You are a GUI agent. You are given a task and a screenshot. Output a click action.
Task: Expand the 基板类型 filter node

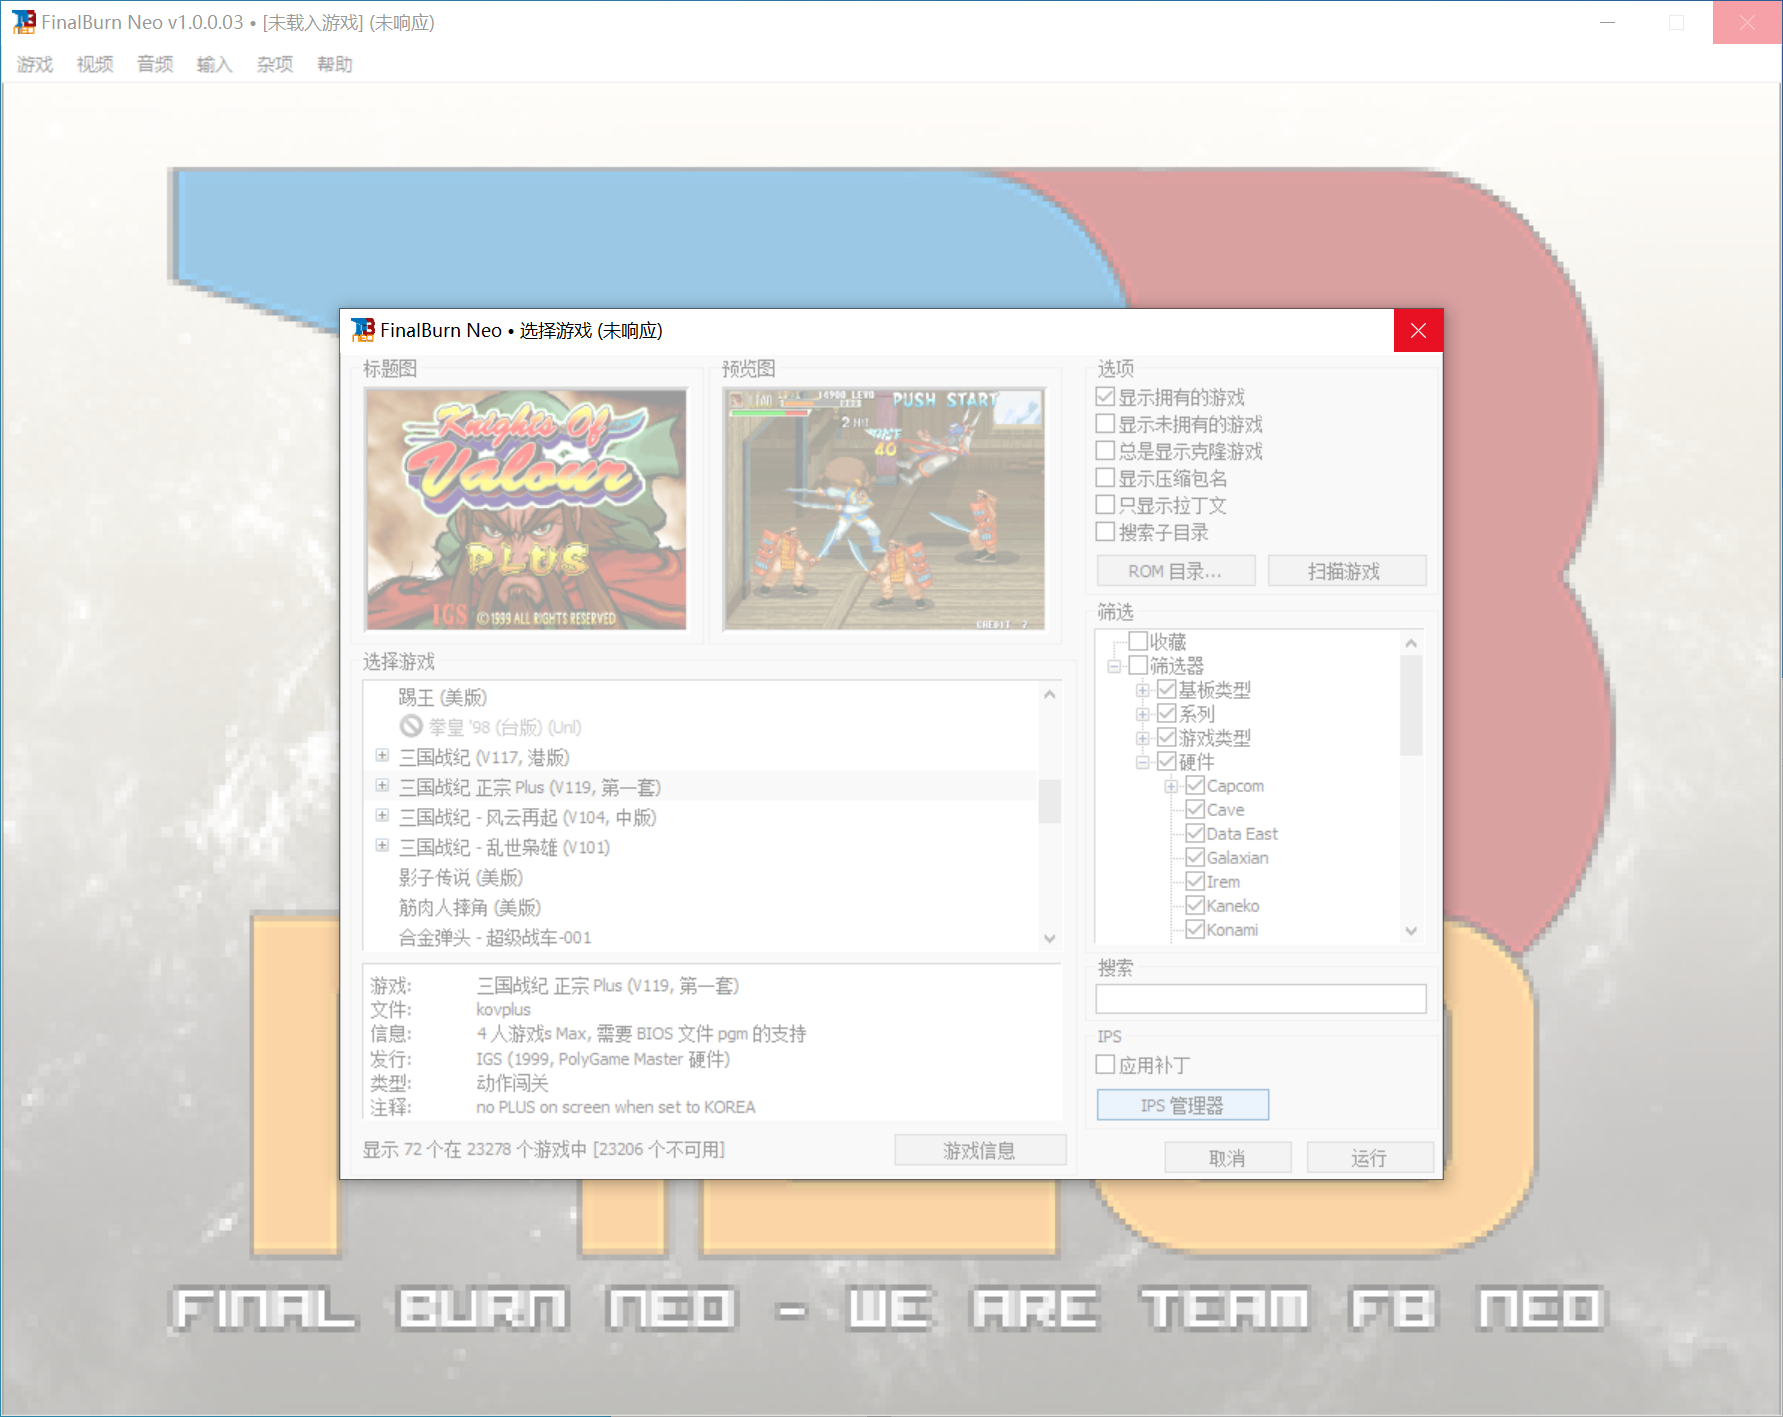1142,690
